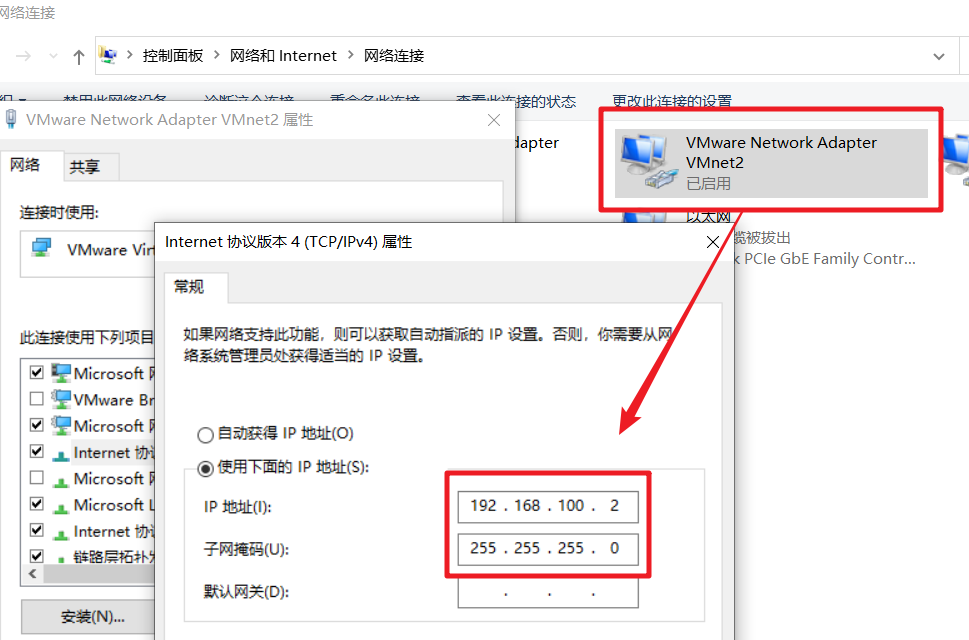Viewport: 969px width, 640px height.
Task: Select the 控制面板 breadcrumb
Action: [172, 56]
